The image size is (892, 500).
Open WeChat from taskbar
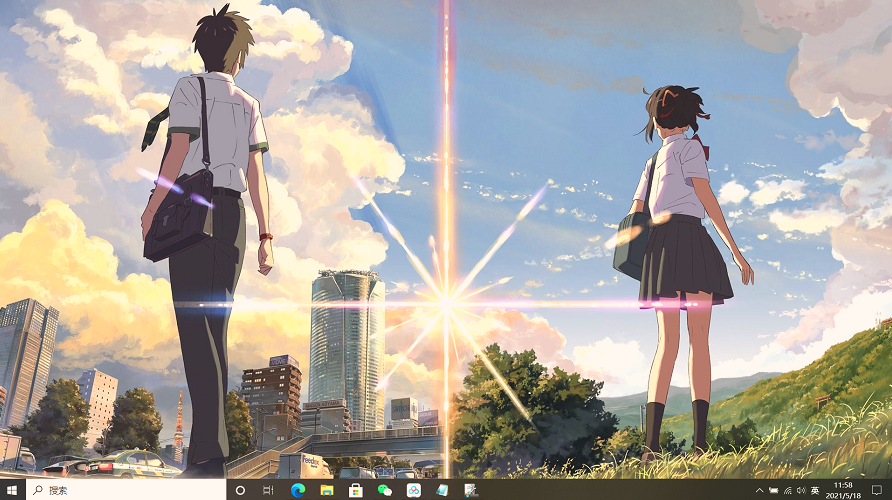385,490
